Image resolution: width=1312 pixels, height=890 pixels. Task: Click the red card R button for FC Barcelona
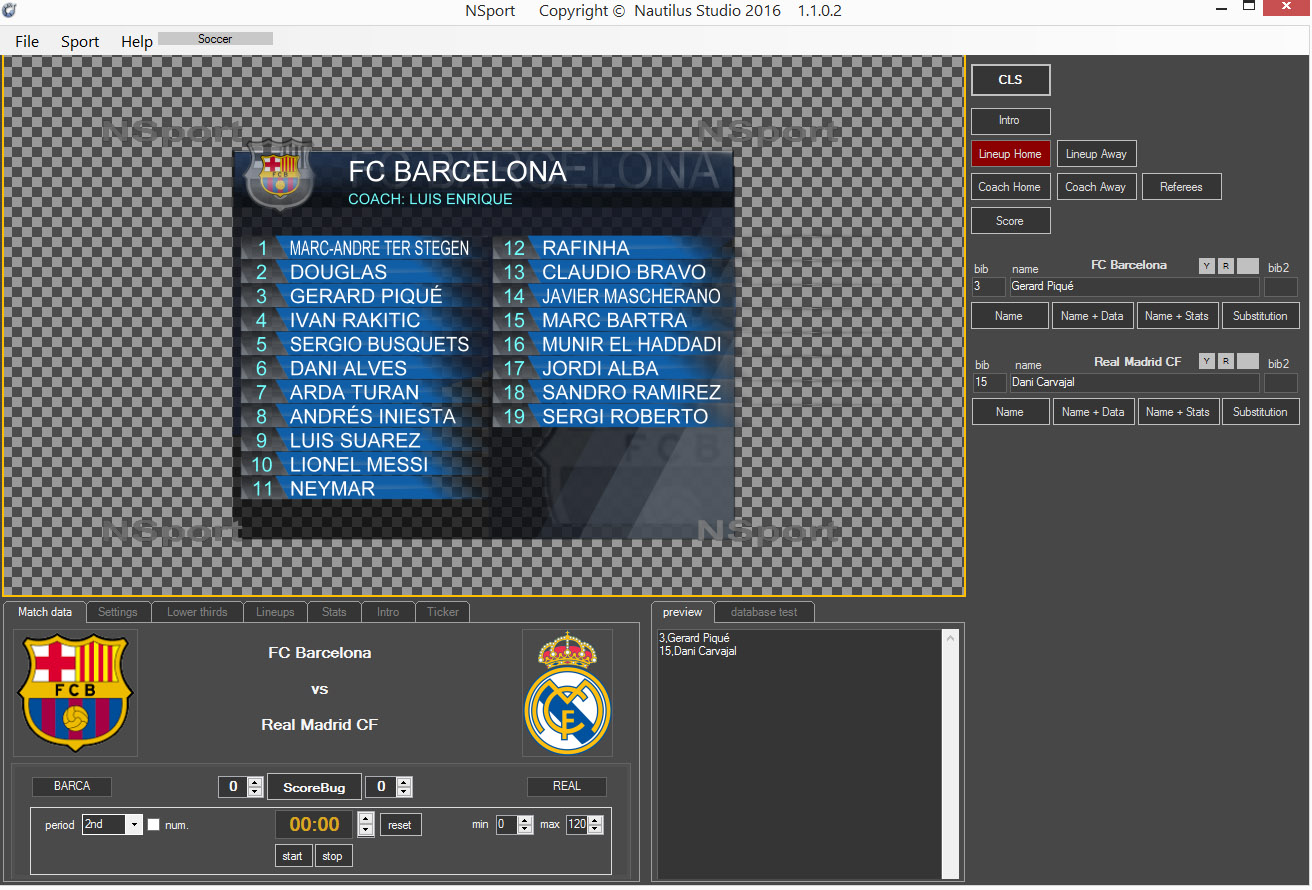(x=1226, y=265)
